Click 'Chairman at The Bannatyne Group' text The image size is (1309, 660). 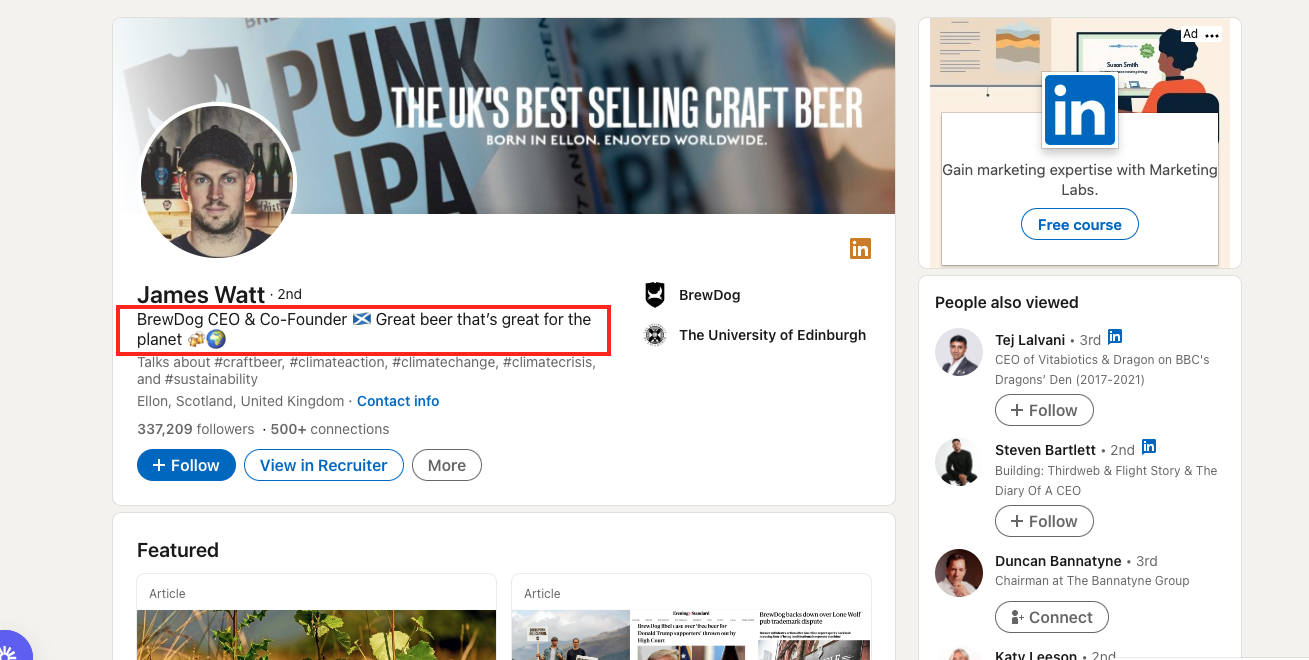(1092, 580)
